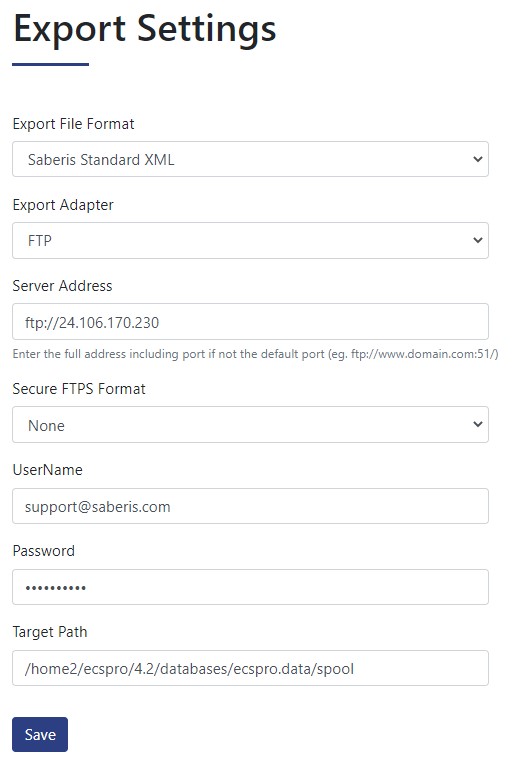Image resolution: width=526 pixels, height=762 pixels.
Task: Select the Password input field
Action: pos(250,587)
